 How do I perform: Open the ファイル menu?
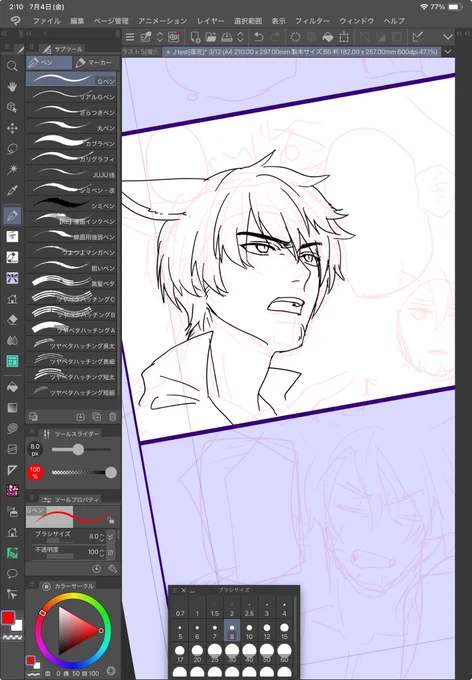[x=46, y=21]
